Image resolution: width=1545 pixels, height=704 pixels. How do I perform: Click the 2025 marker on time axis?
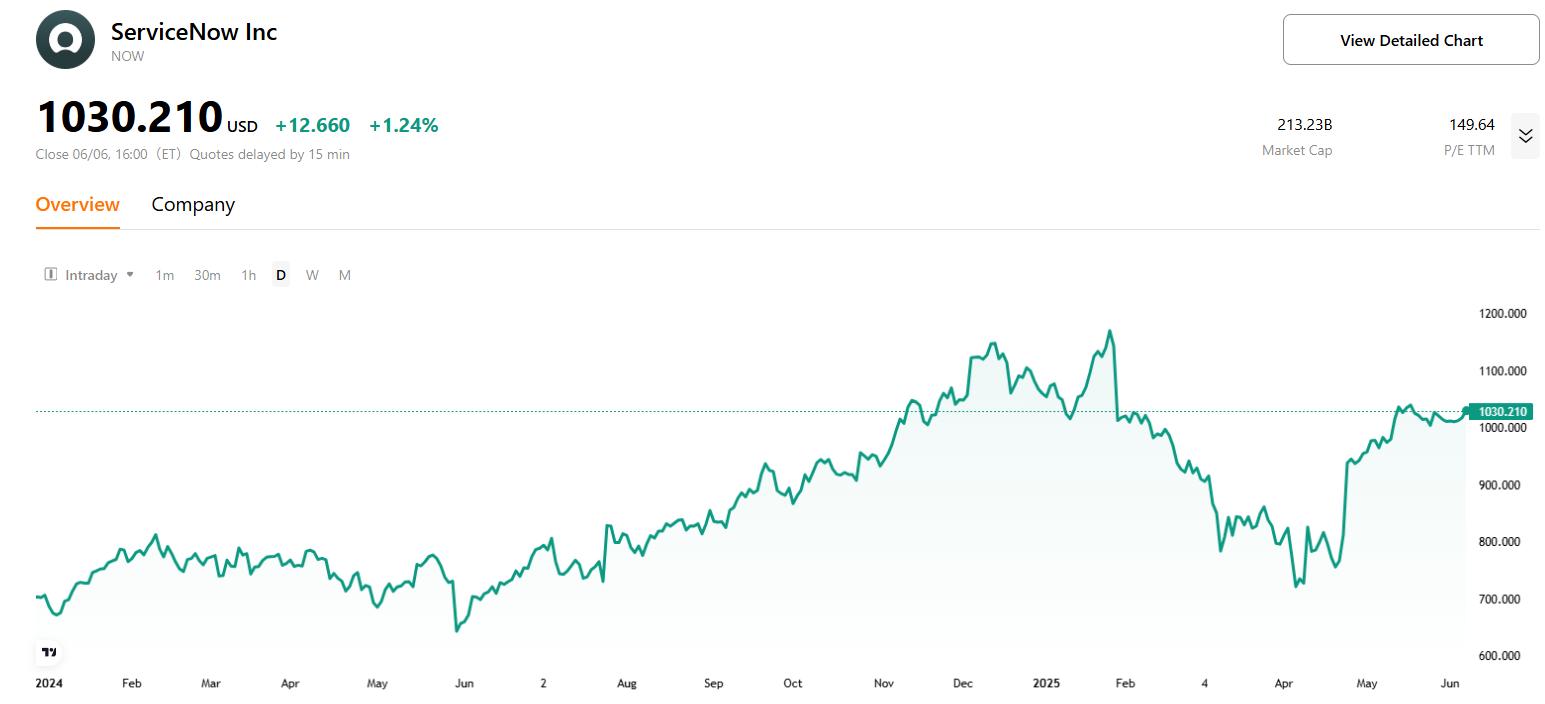(1046, 684)
